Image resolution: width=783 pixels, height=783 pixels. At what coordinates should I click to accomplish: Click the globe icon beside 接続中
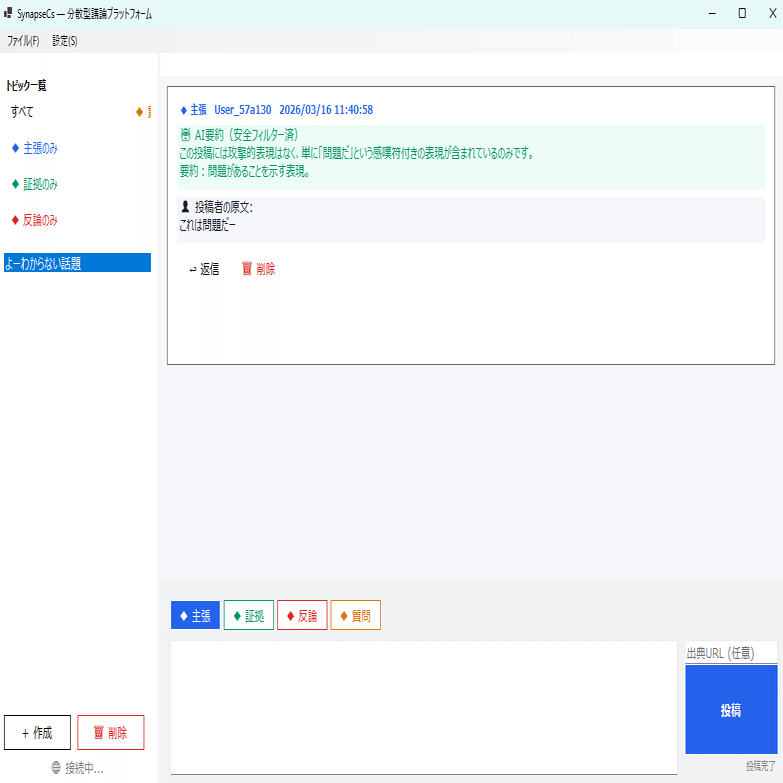point(56,767)
